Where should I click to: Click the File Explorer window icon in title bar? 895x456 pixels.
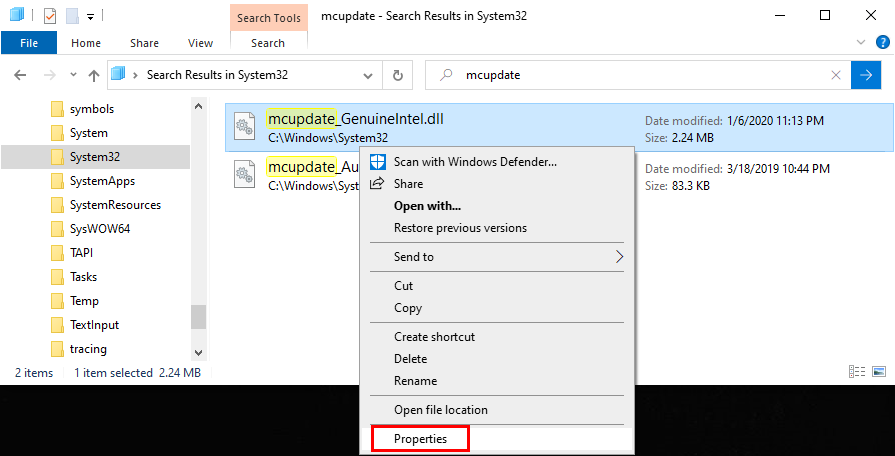17,15
